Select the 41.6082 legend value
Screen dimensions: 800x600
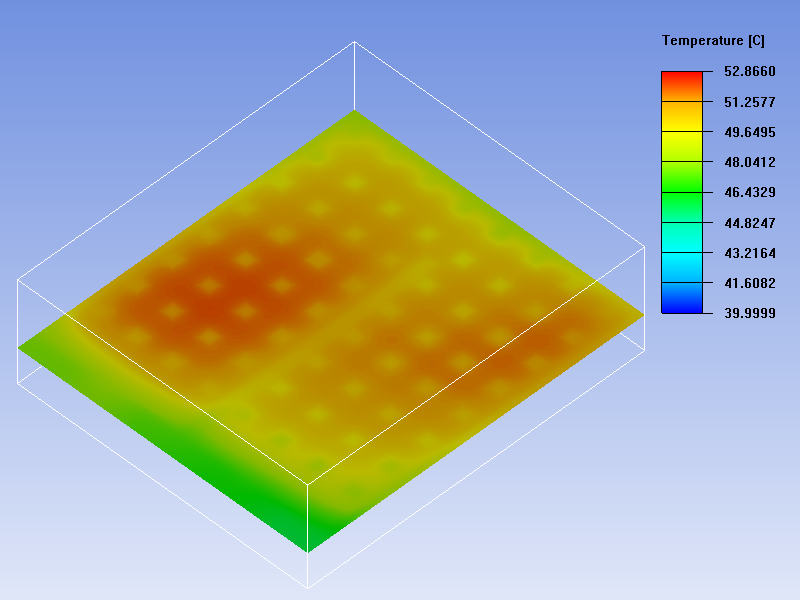[749, 283]
